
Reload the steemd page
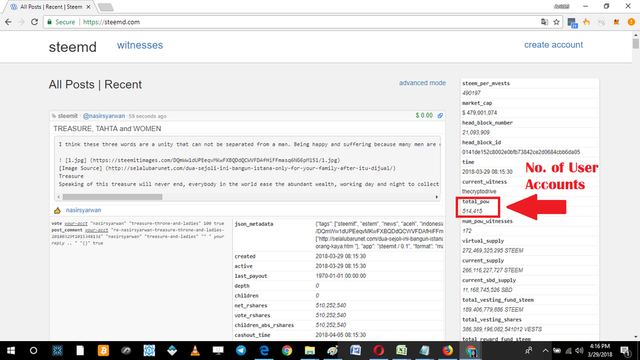click(x=34, y=22)
